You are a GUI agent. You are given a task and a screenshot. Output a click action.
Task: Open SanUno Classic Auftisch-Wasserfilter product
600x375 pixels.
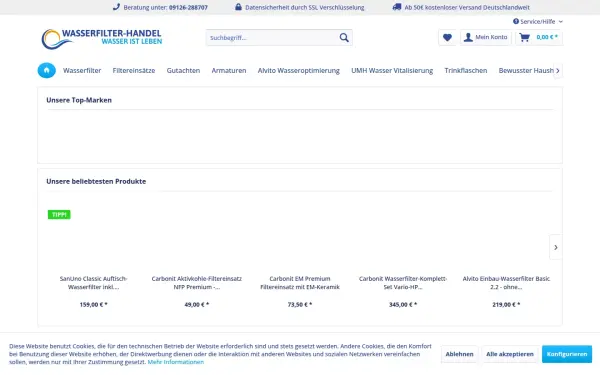point(93,283)
